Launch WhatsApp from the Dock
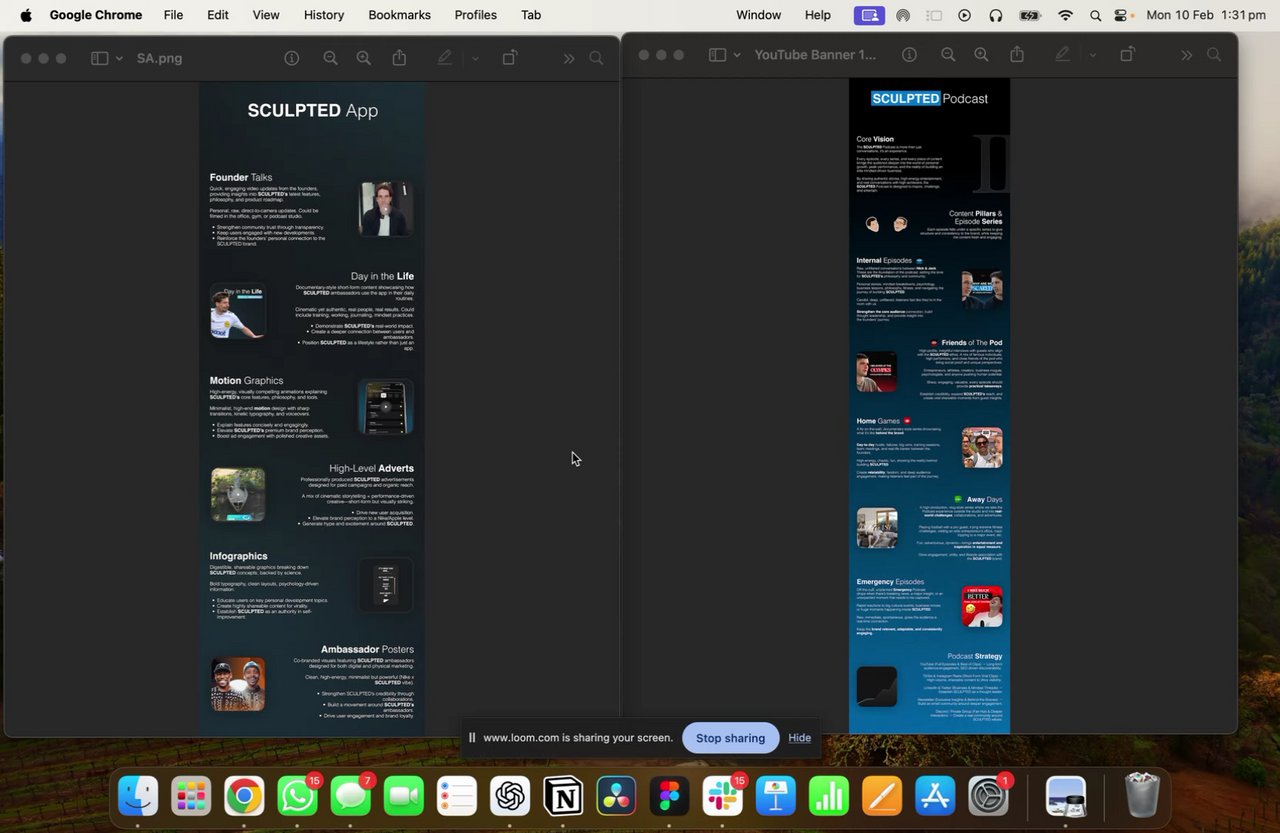1280x833 pixels. [x=297, y=796]
